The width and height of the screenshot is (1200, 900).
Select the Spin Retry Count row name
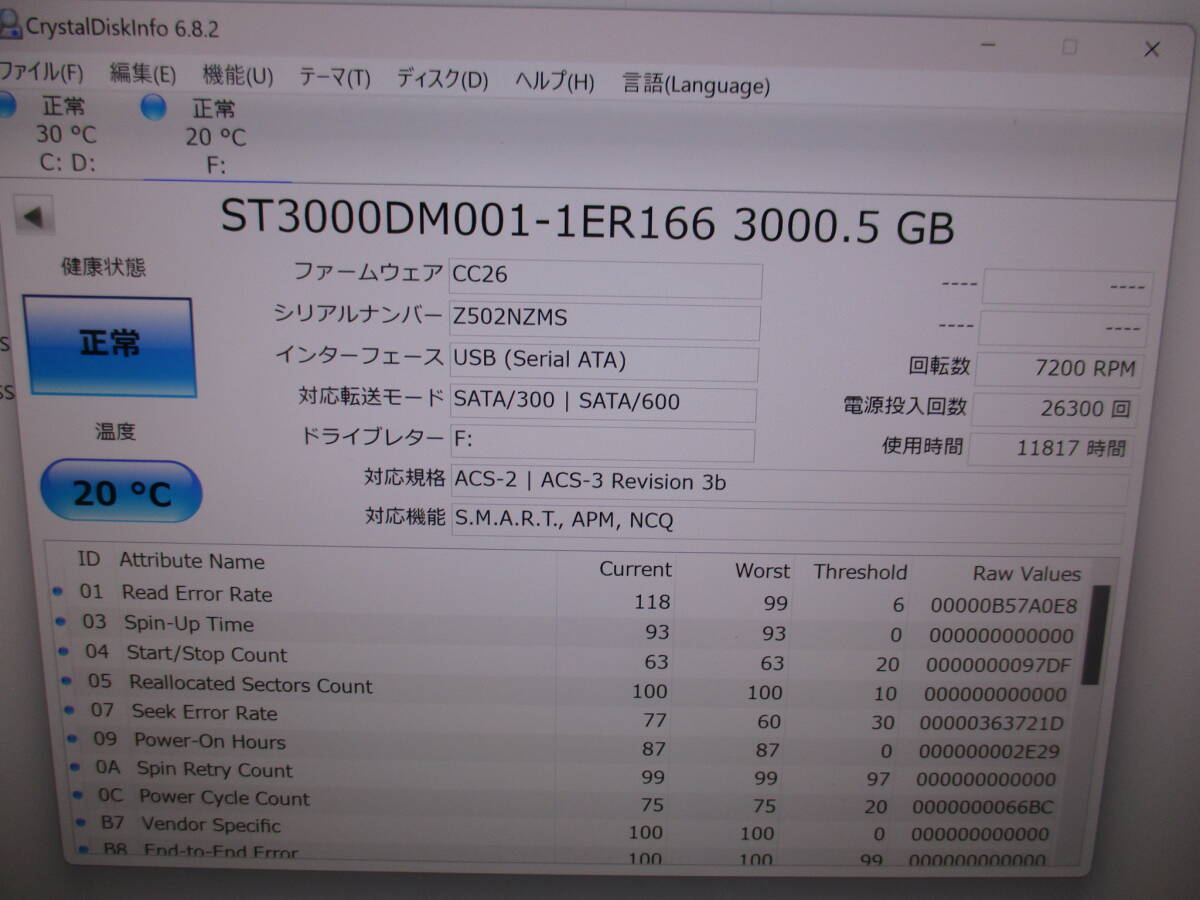[x=215, y=770]
